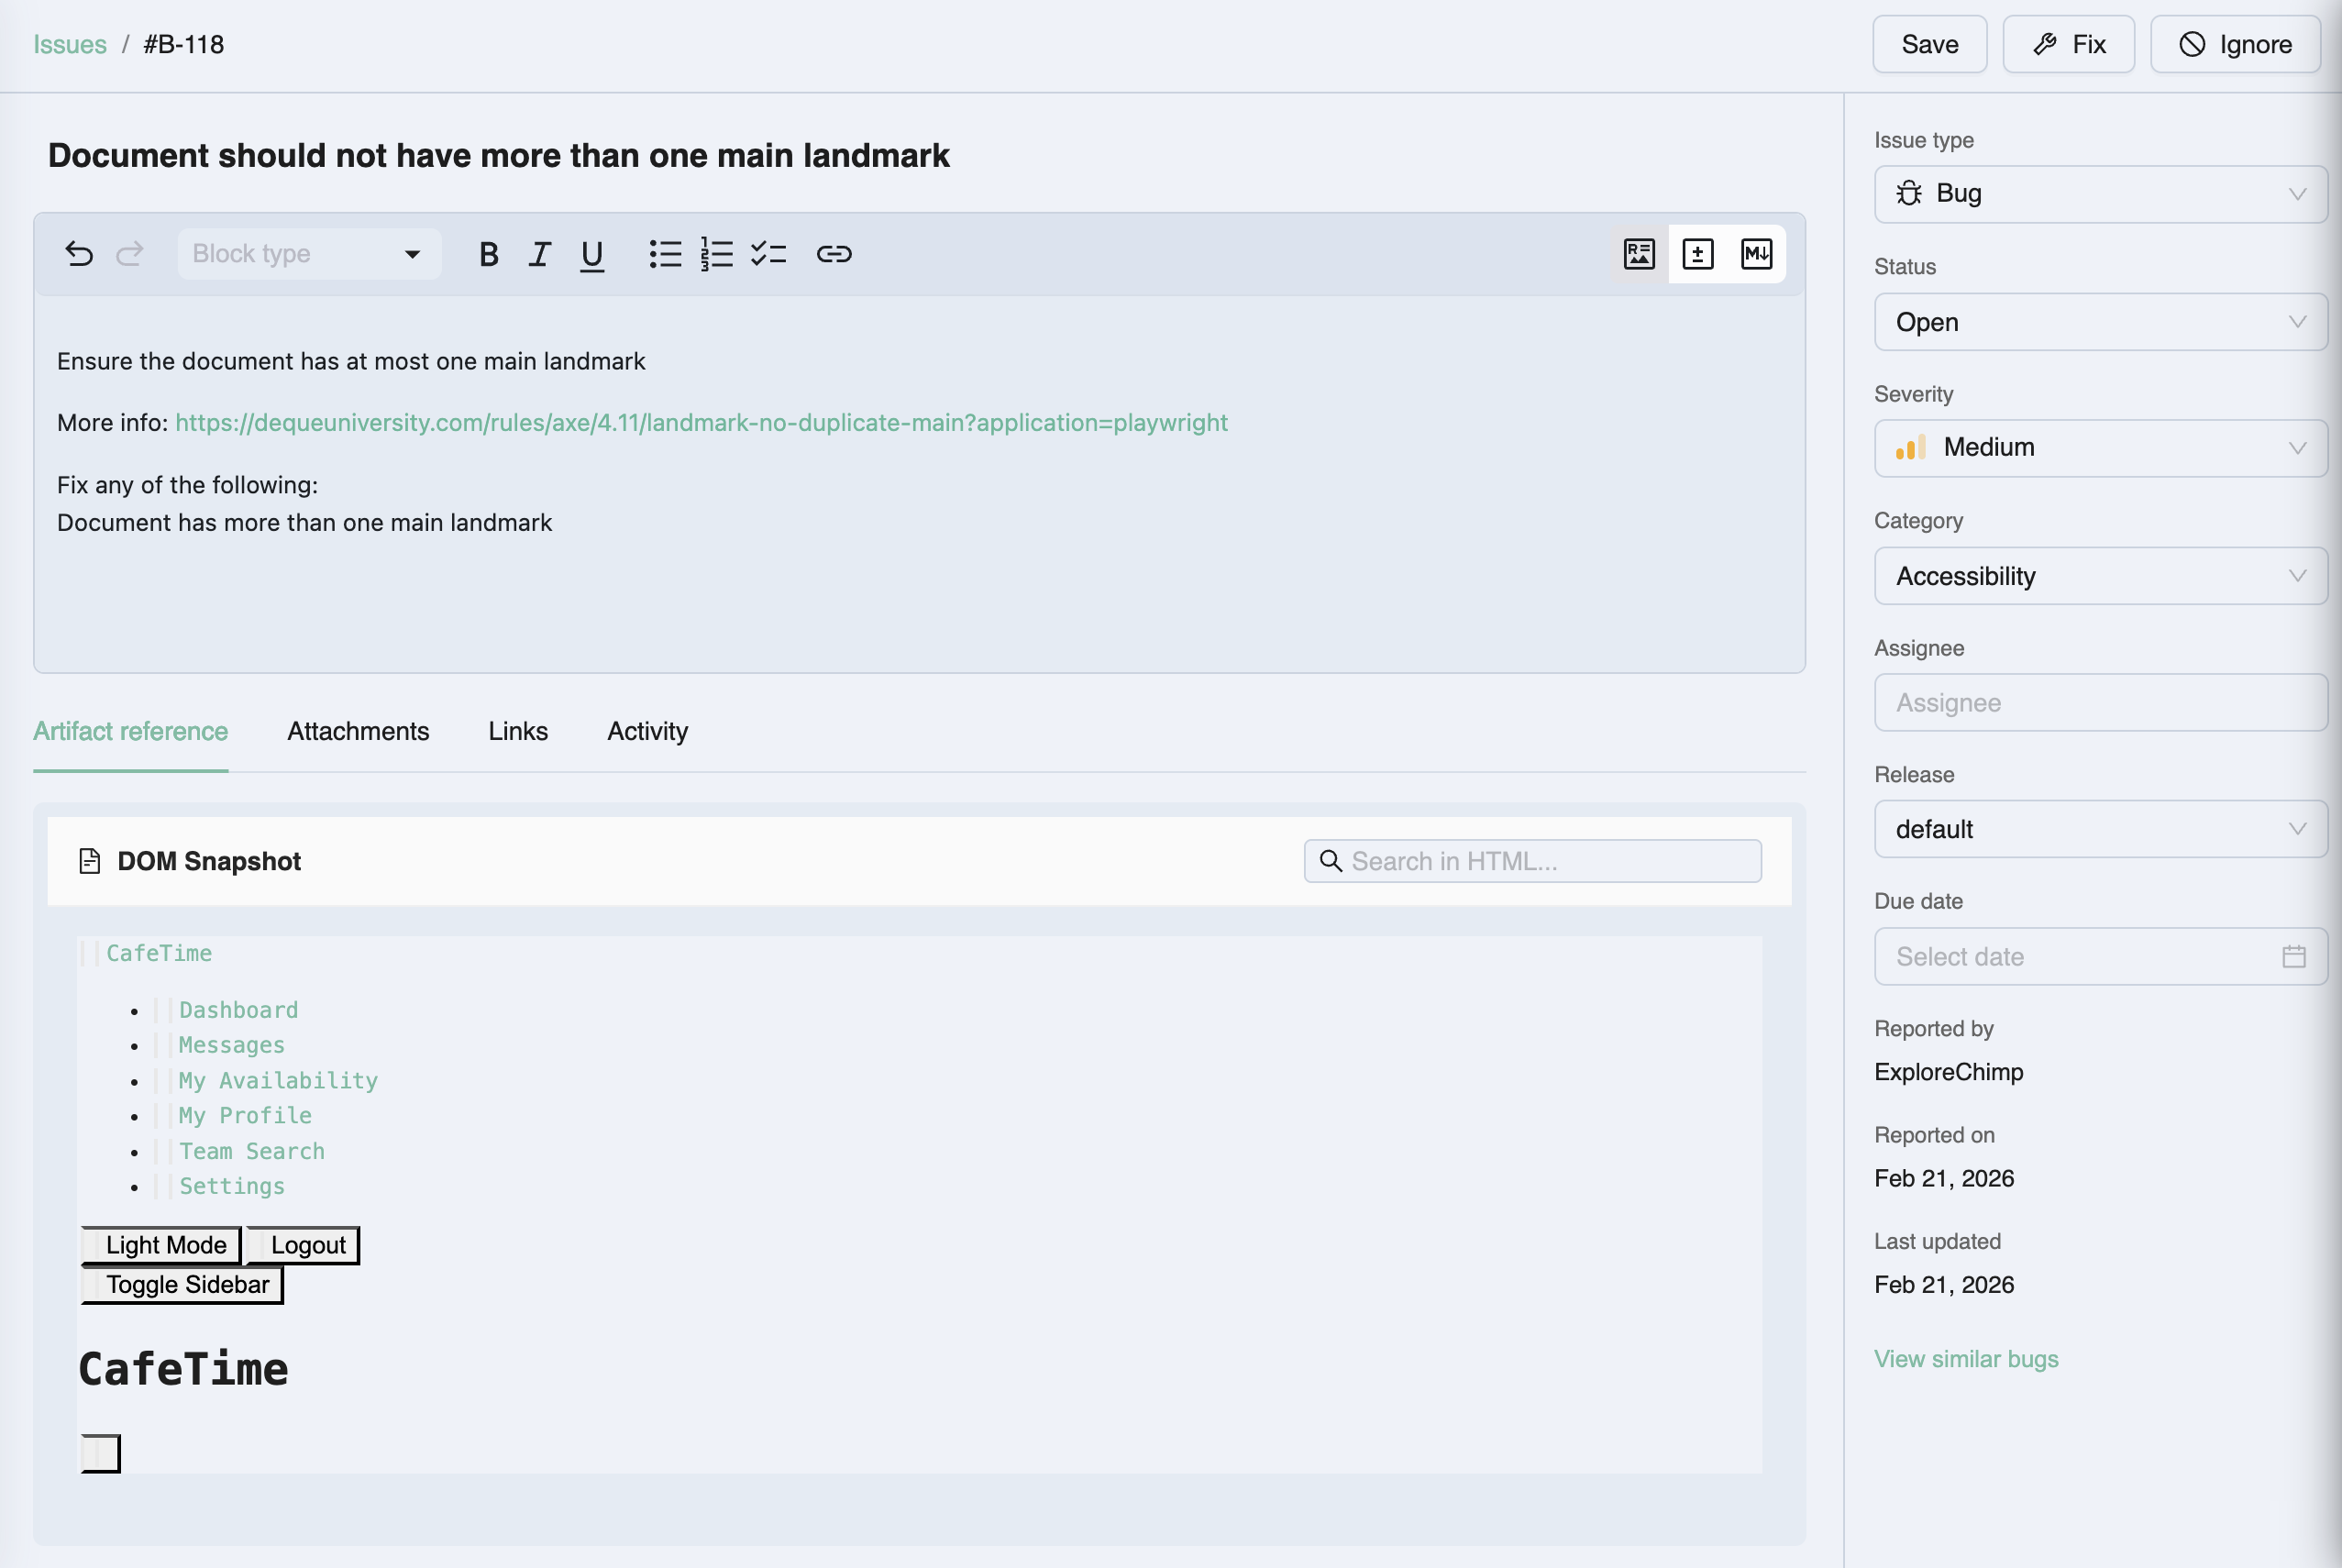Apply bold formatting with the B icon

coord(488,254)
